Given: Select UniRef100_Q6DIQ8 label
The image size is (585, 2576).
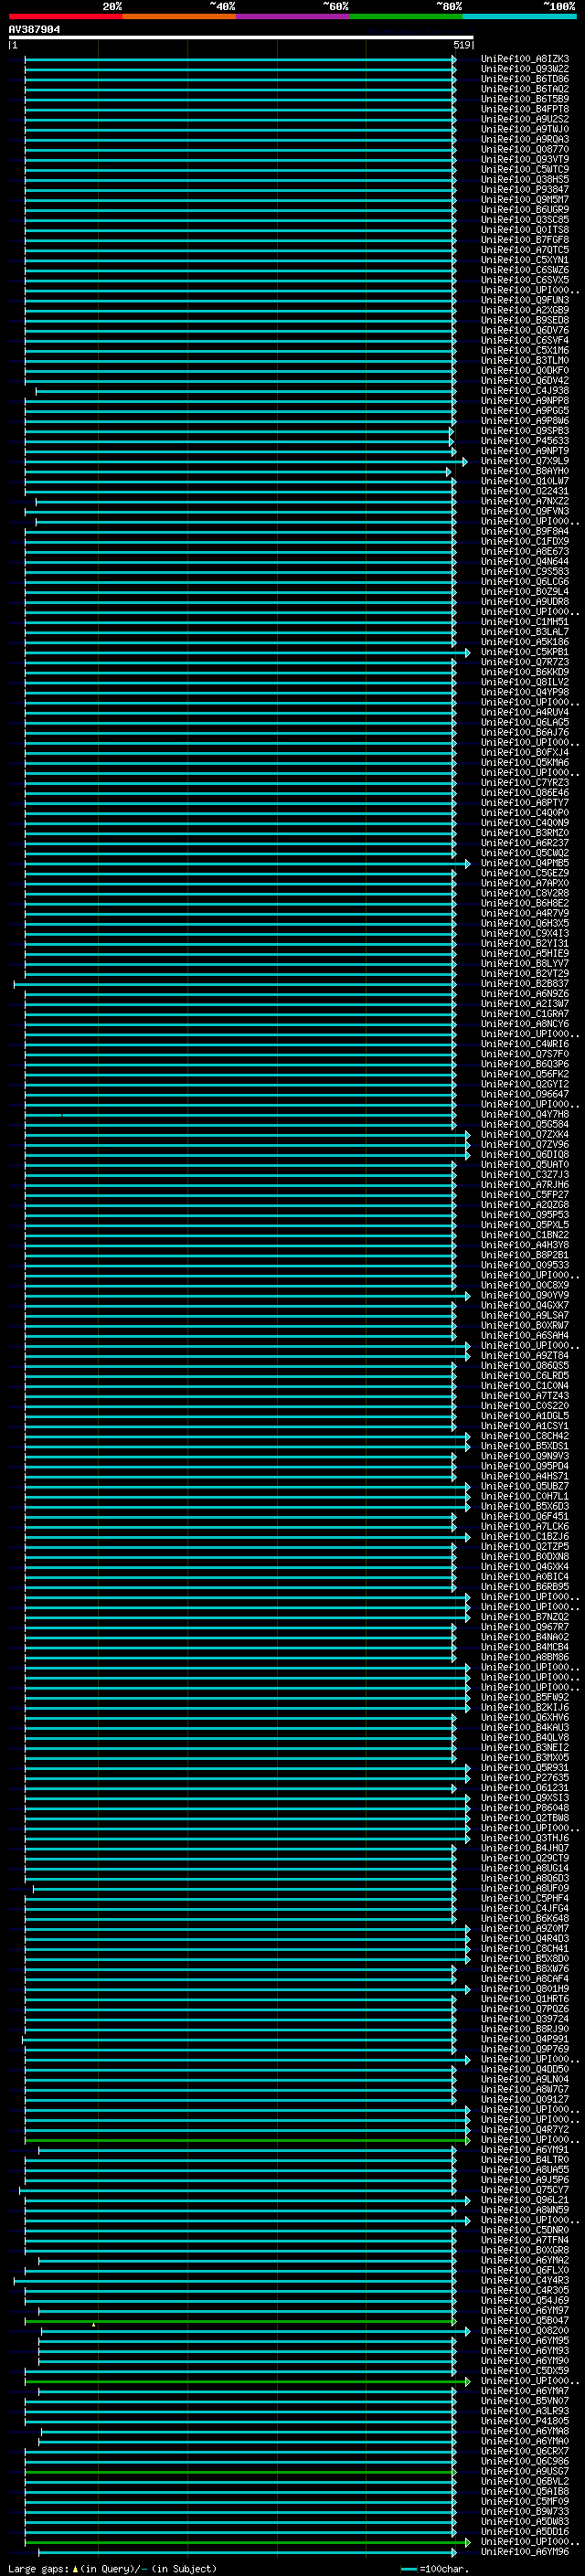Looking at the screenshot, I should pos(525,1154).
